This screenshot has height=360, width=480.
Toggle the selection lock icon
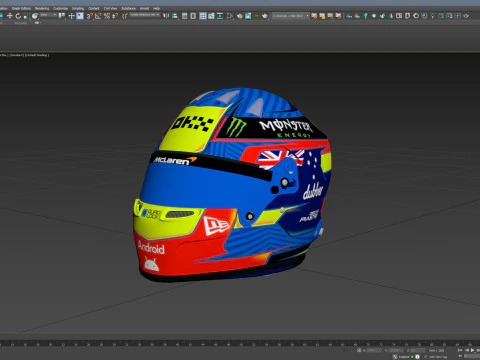(359, 350)
